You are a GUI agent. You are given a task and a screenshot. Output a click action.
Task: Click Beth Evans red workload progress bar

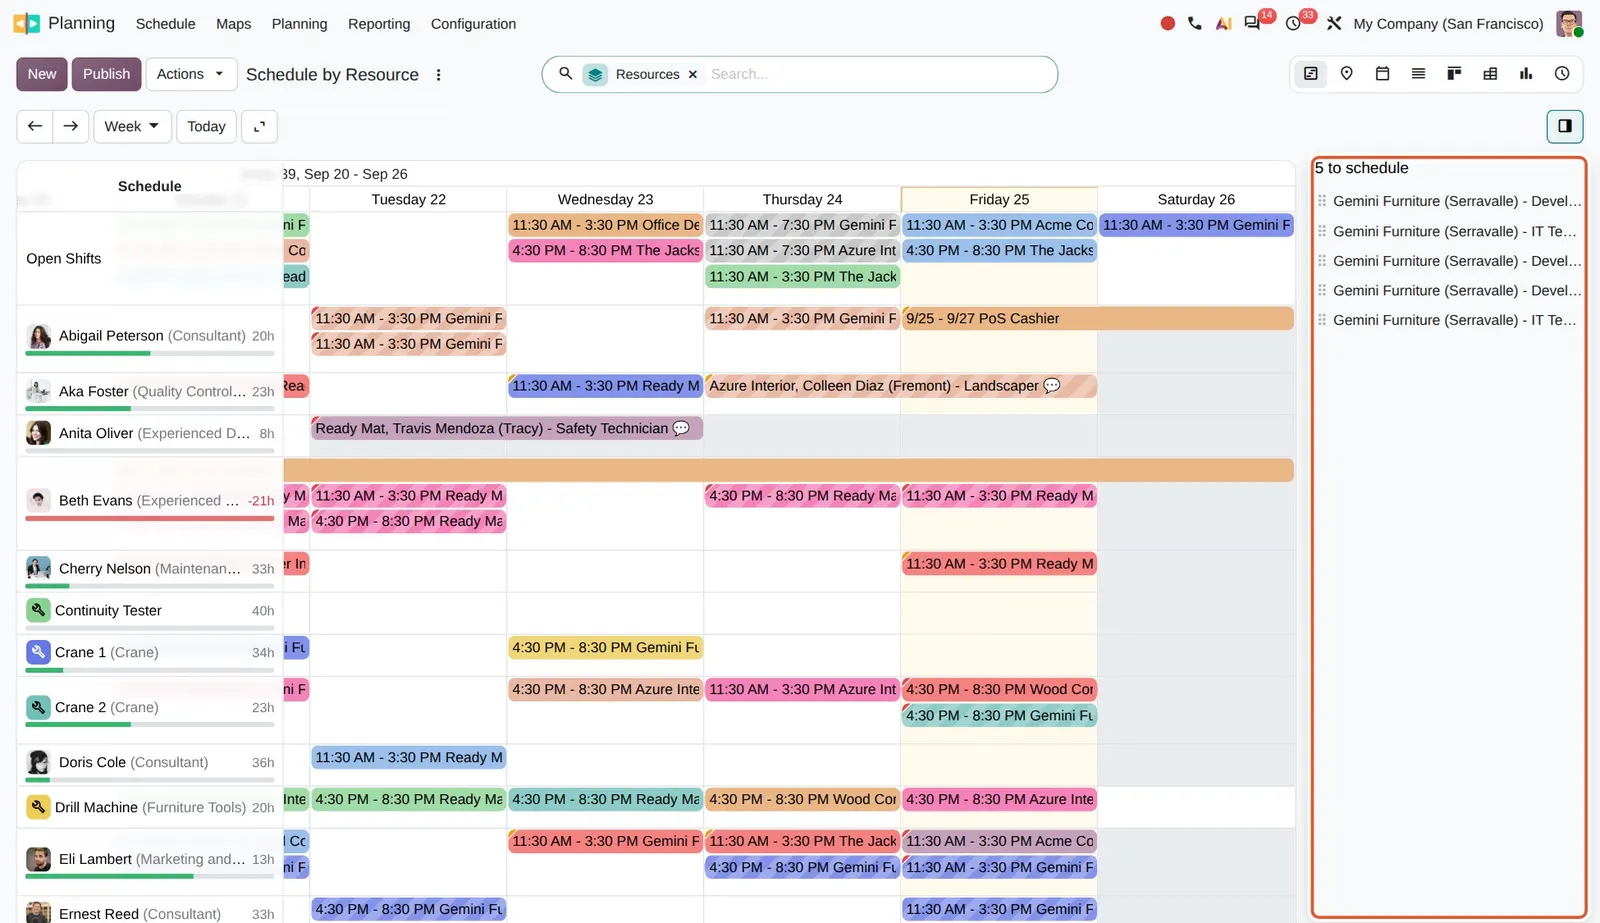(150, 518)
